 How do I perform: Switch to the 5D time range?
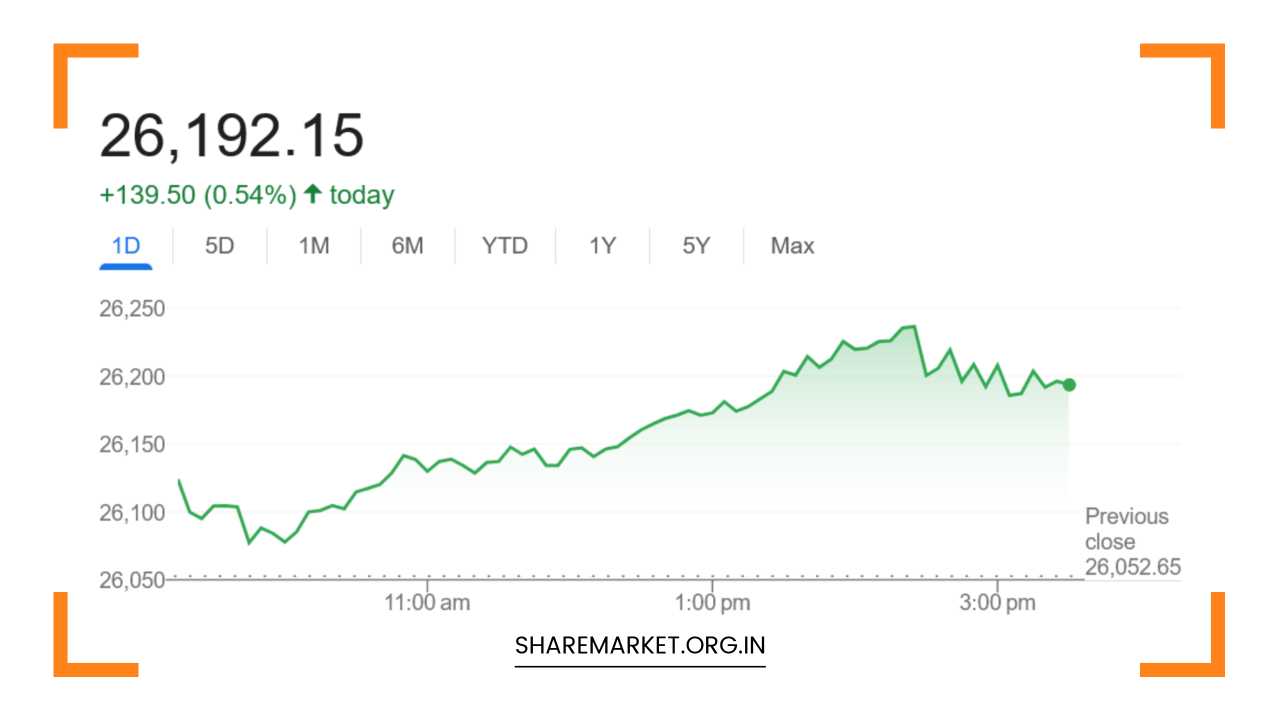coord(219,245)
